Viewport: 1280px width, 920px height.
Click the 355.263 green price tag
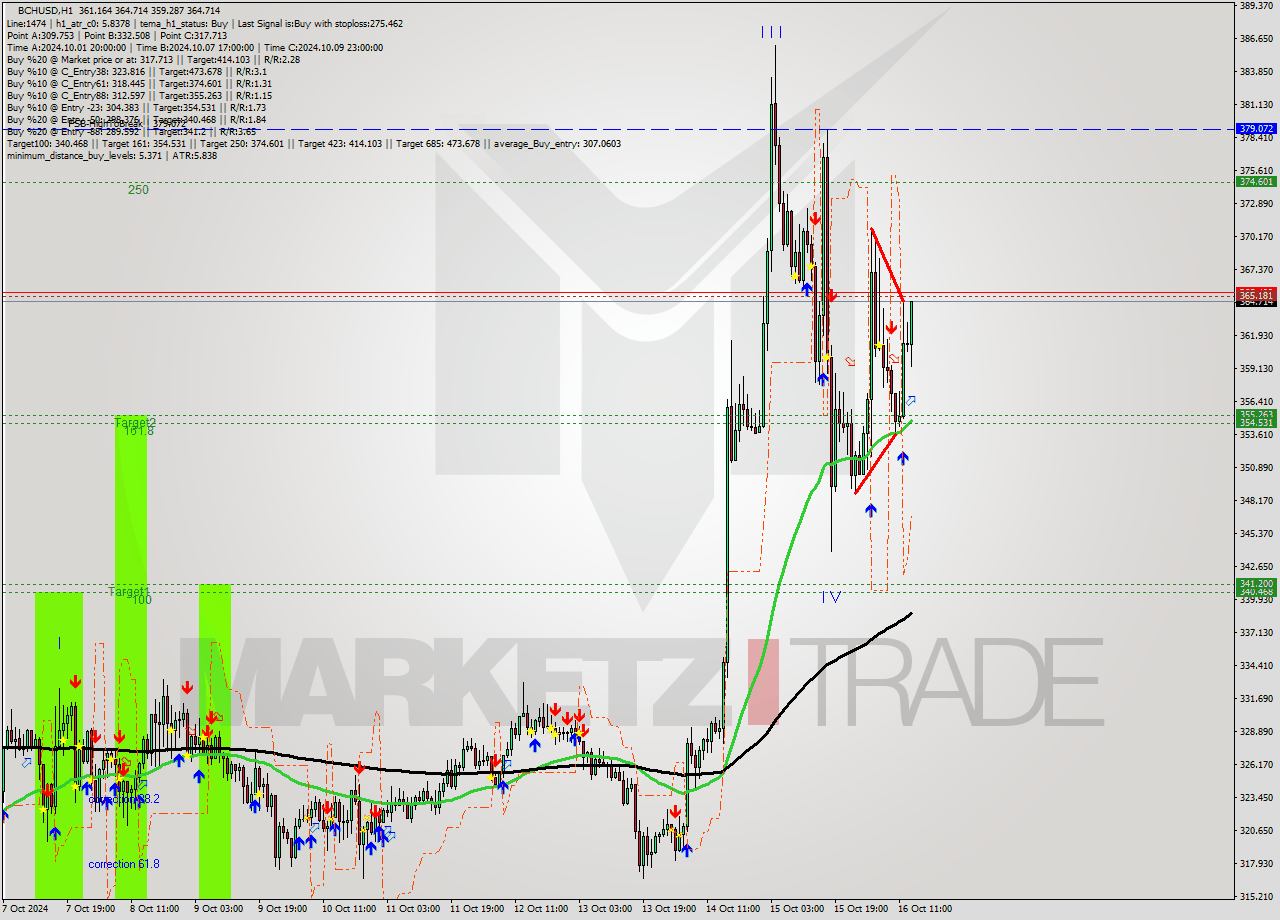(x=1256, y=414)
